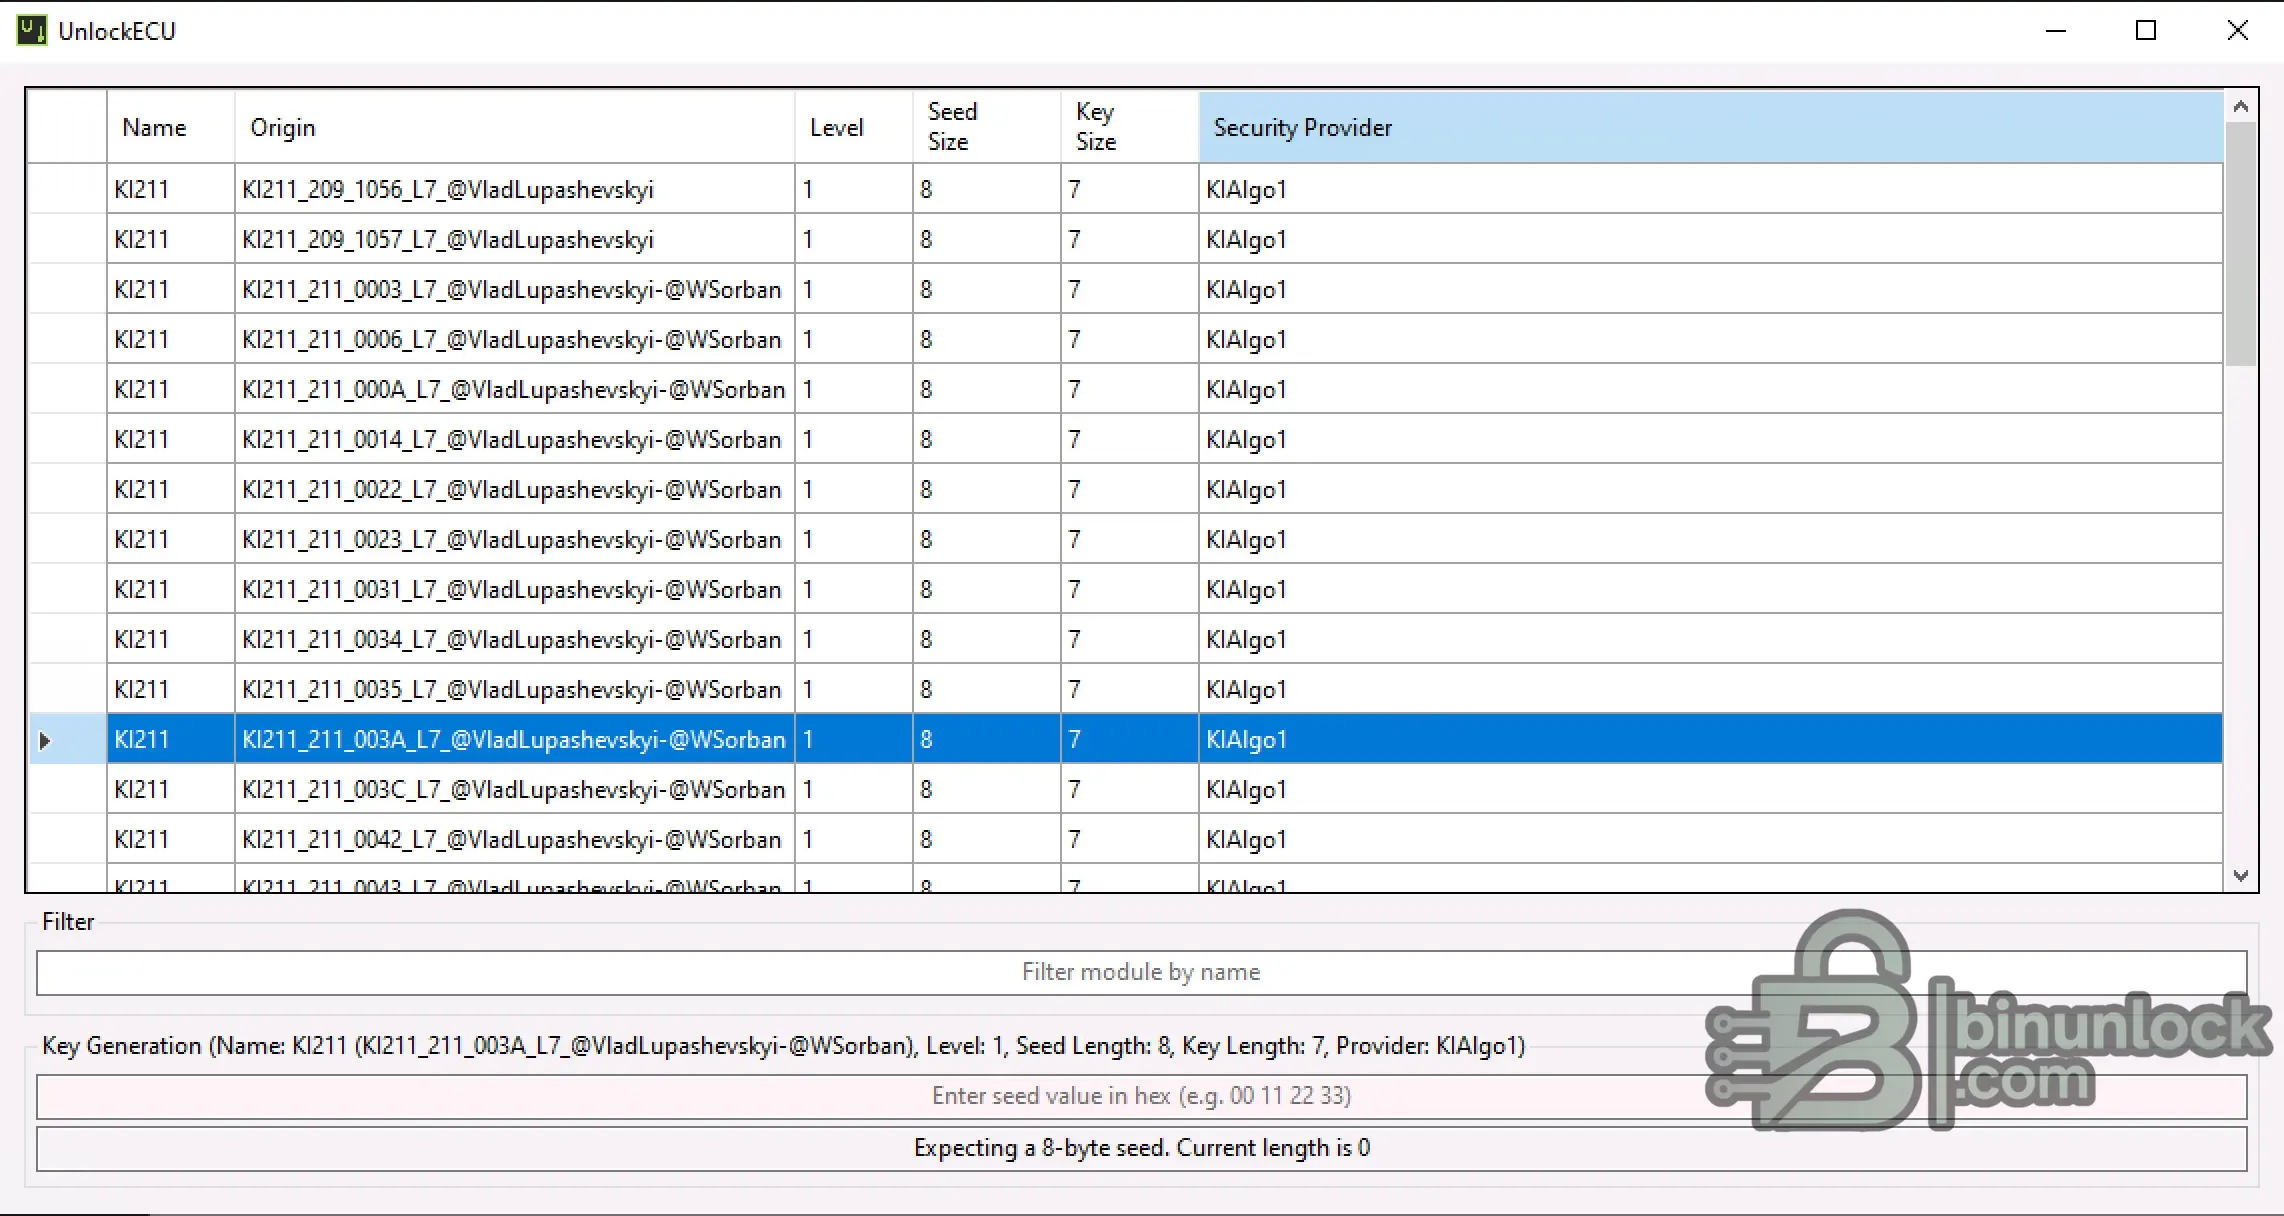Screen dimensions: 2284x1216
Task: Click Key Size 7 in the 000A row
Action: pyautogui.click(x=1130, y=389)
